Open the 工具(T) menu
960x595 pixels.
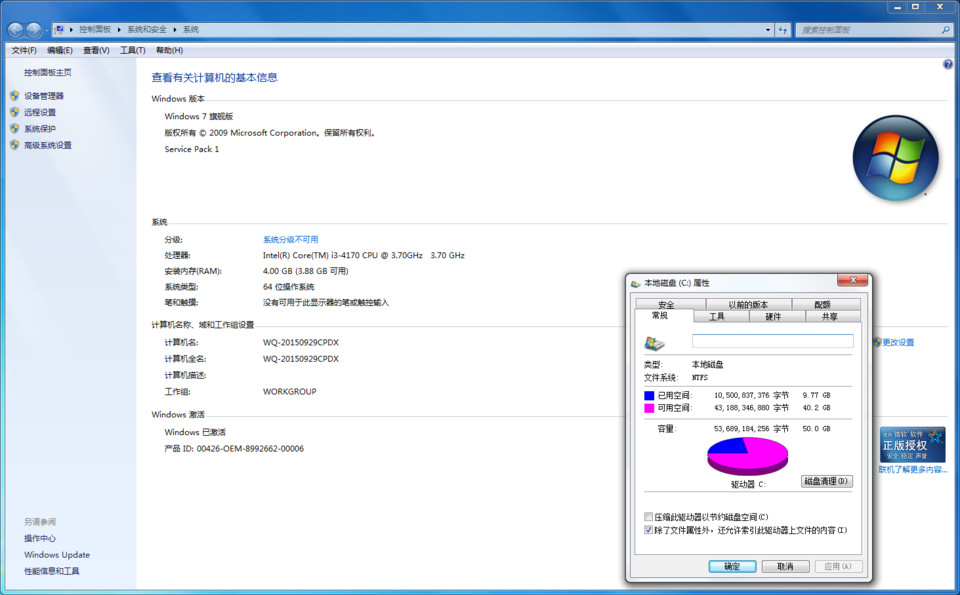click(132, 50)
